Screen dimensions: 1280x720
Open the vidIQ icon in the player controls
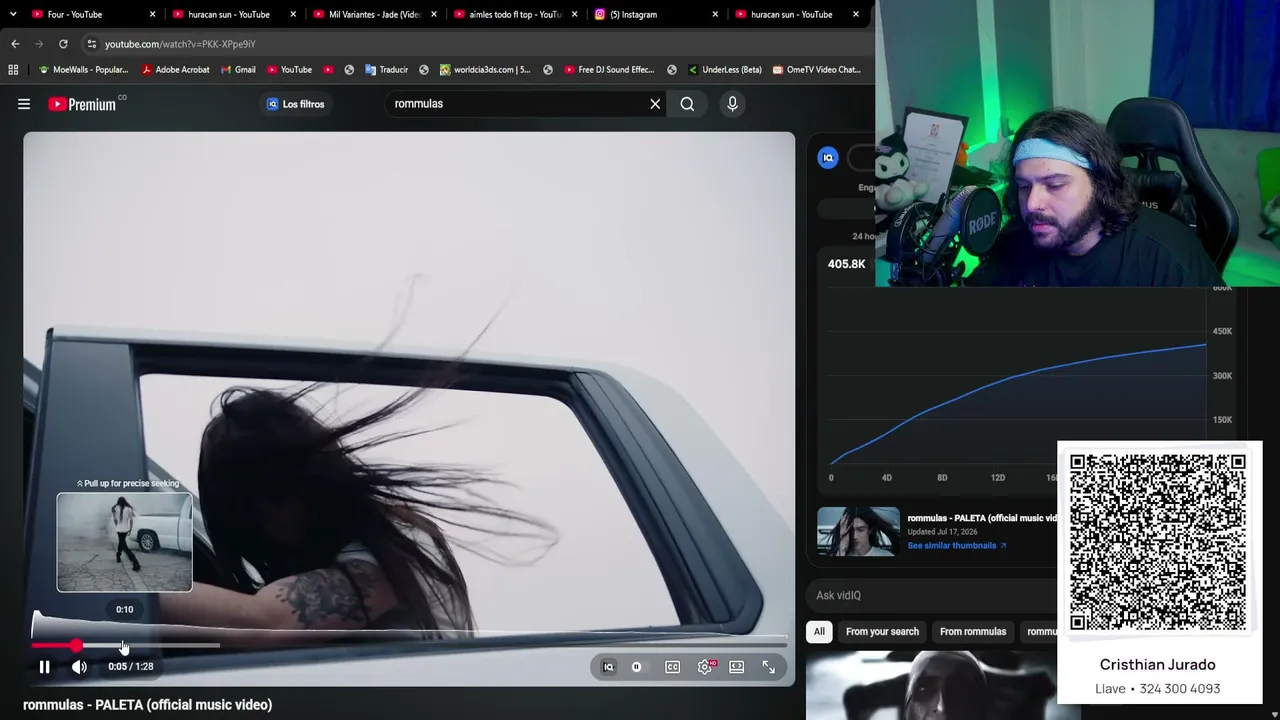pyautogui.click(x=608, y=667)
